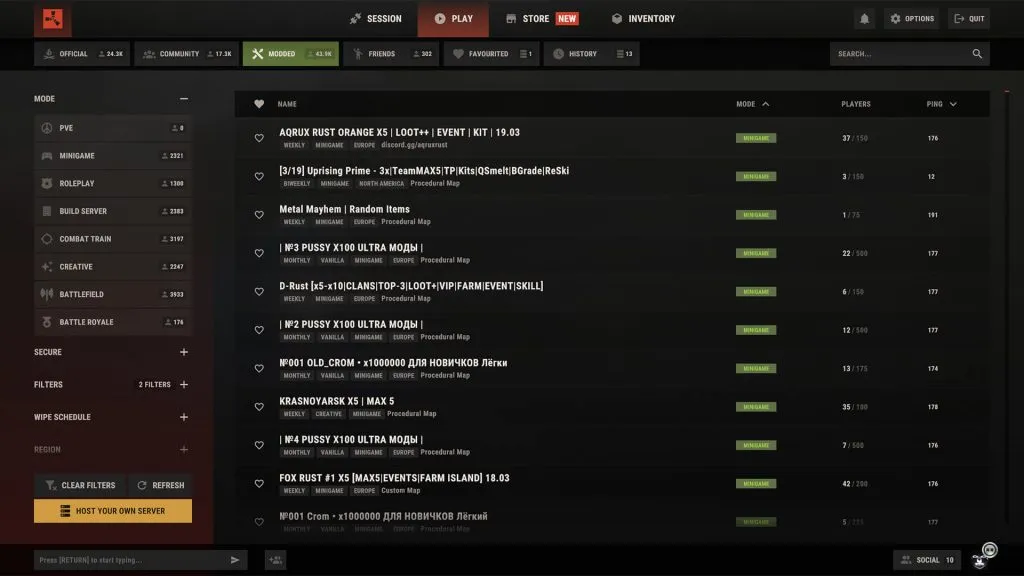The height and width of the screenshot is (576, 1024).
Task: Favourite D-Rust server heart
Action: point(259,292)
